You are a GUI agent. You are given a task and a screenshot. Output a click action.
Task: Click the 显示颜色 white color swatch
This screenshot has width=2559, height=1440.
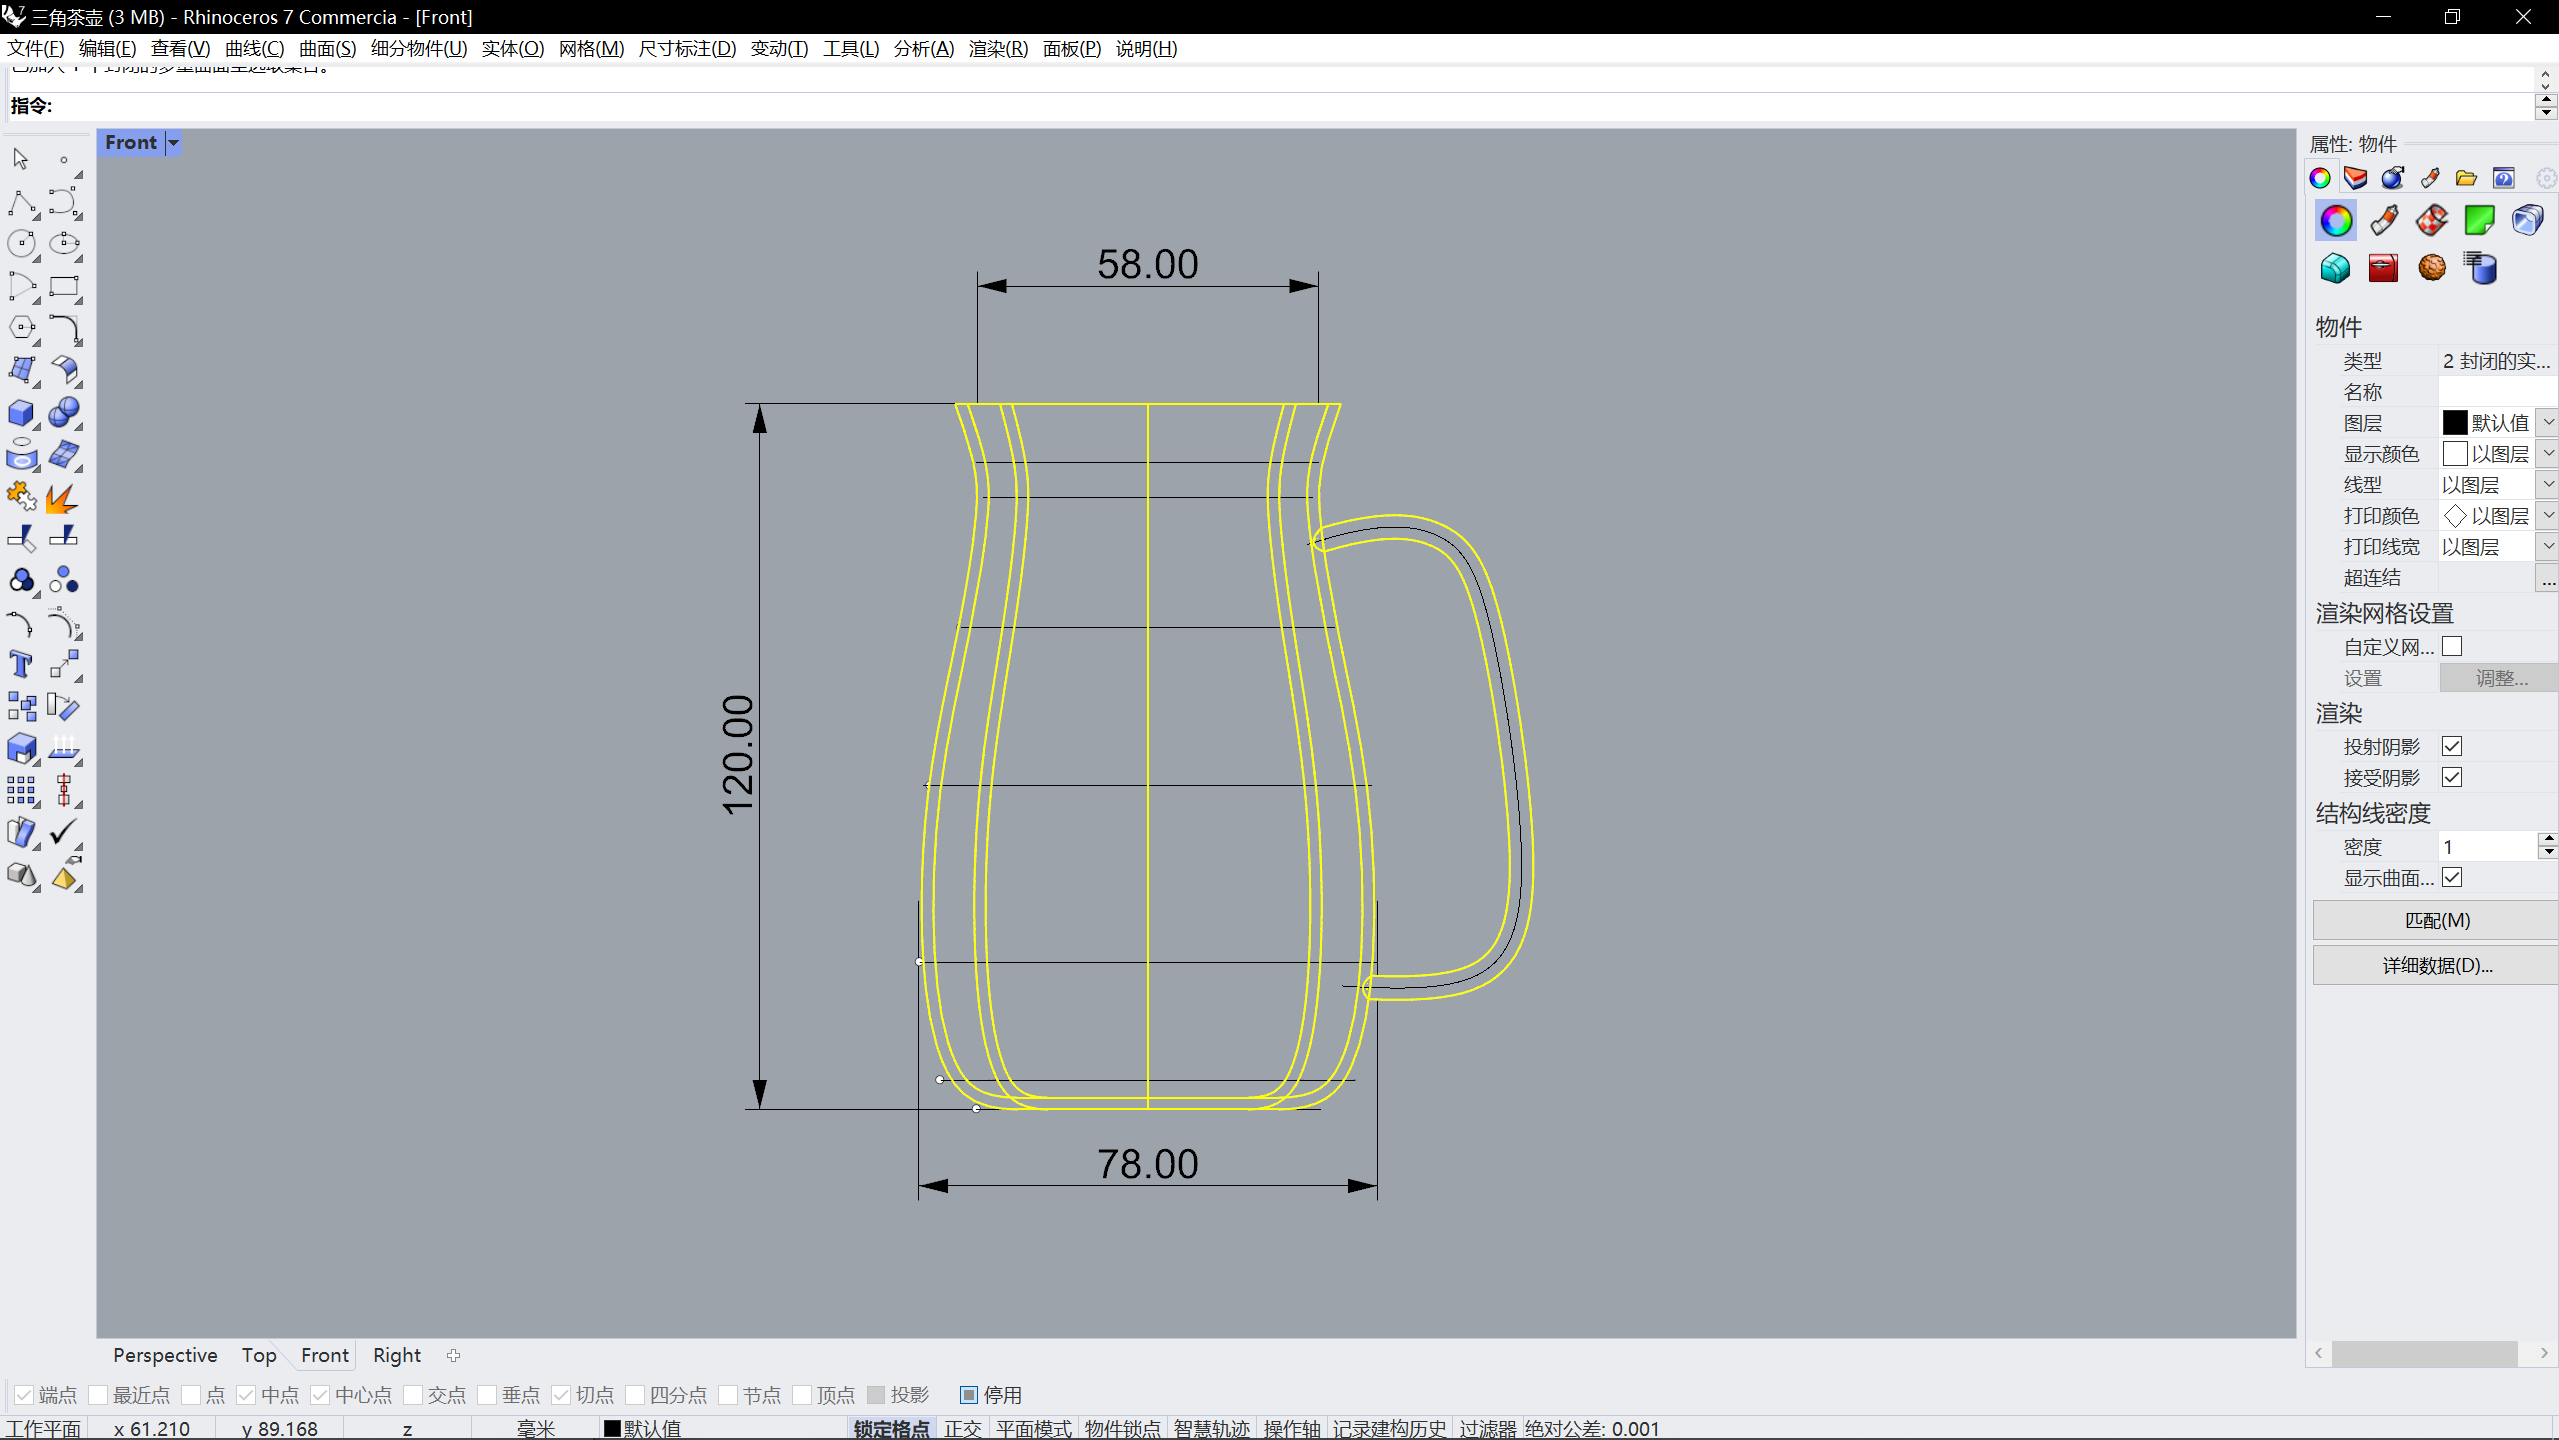[2454, 454]
